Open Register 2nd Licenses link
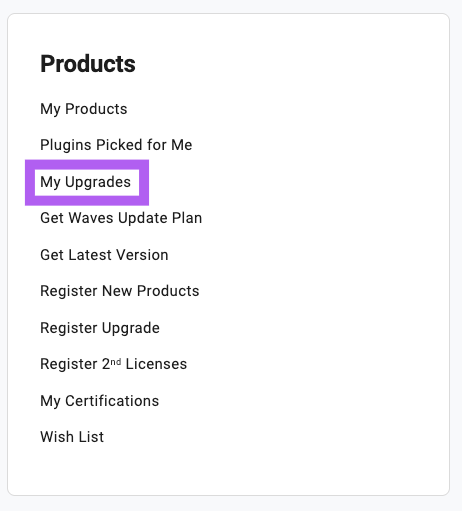Screen dimensions: 462x511 [113, 364]
